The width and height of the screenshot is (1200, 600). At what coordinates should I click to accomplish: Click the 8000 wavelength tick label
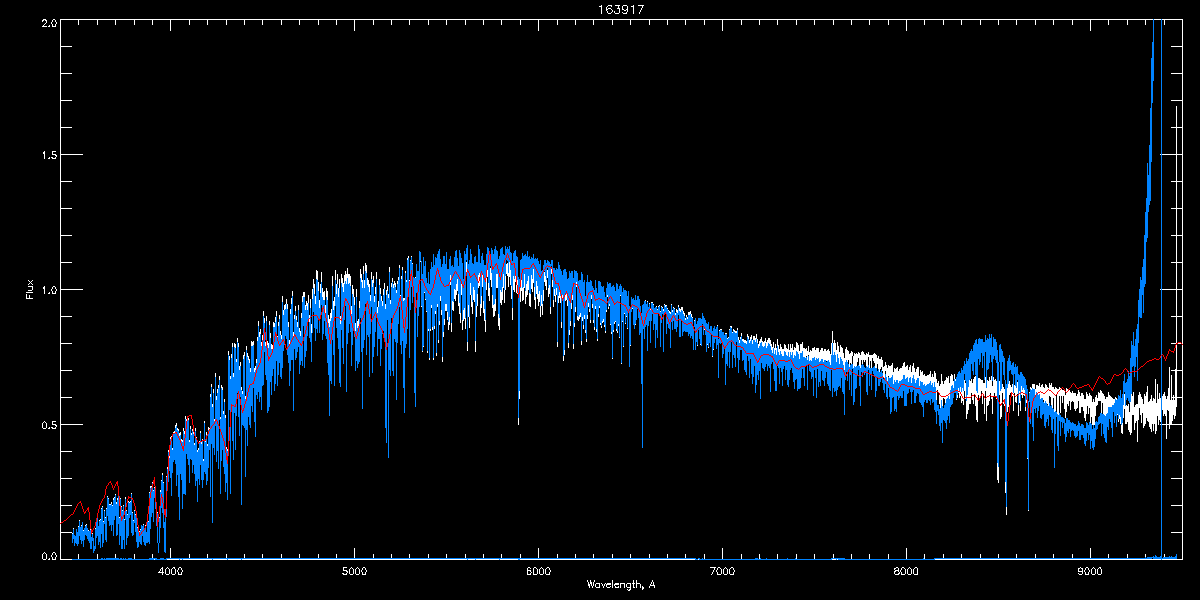906,572
